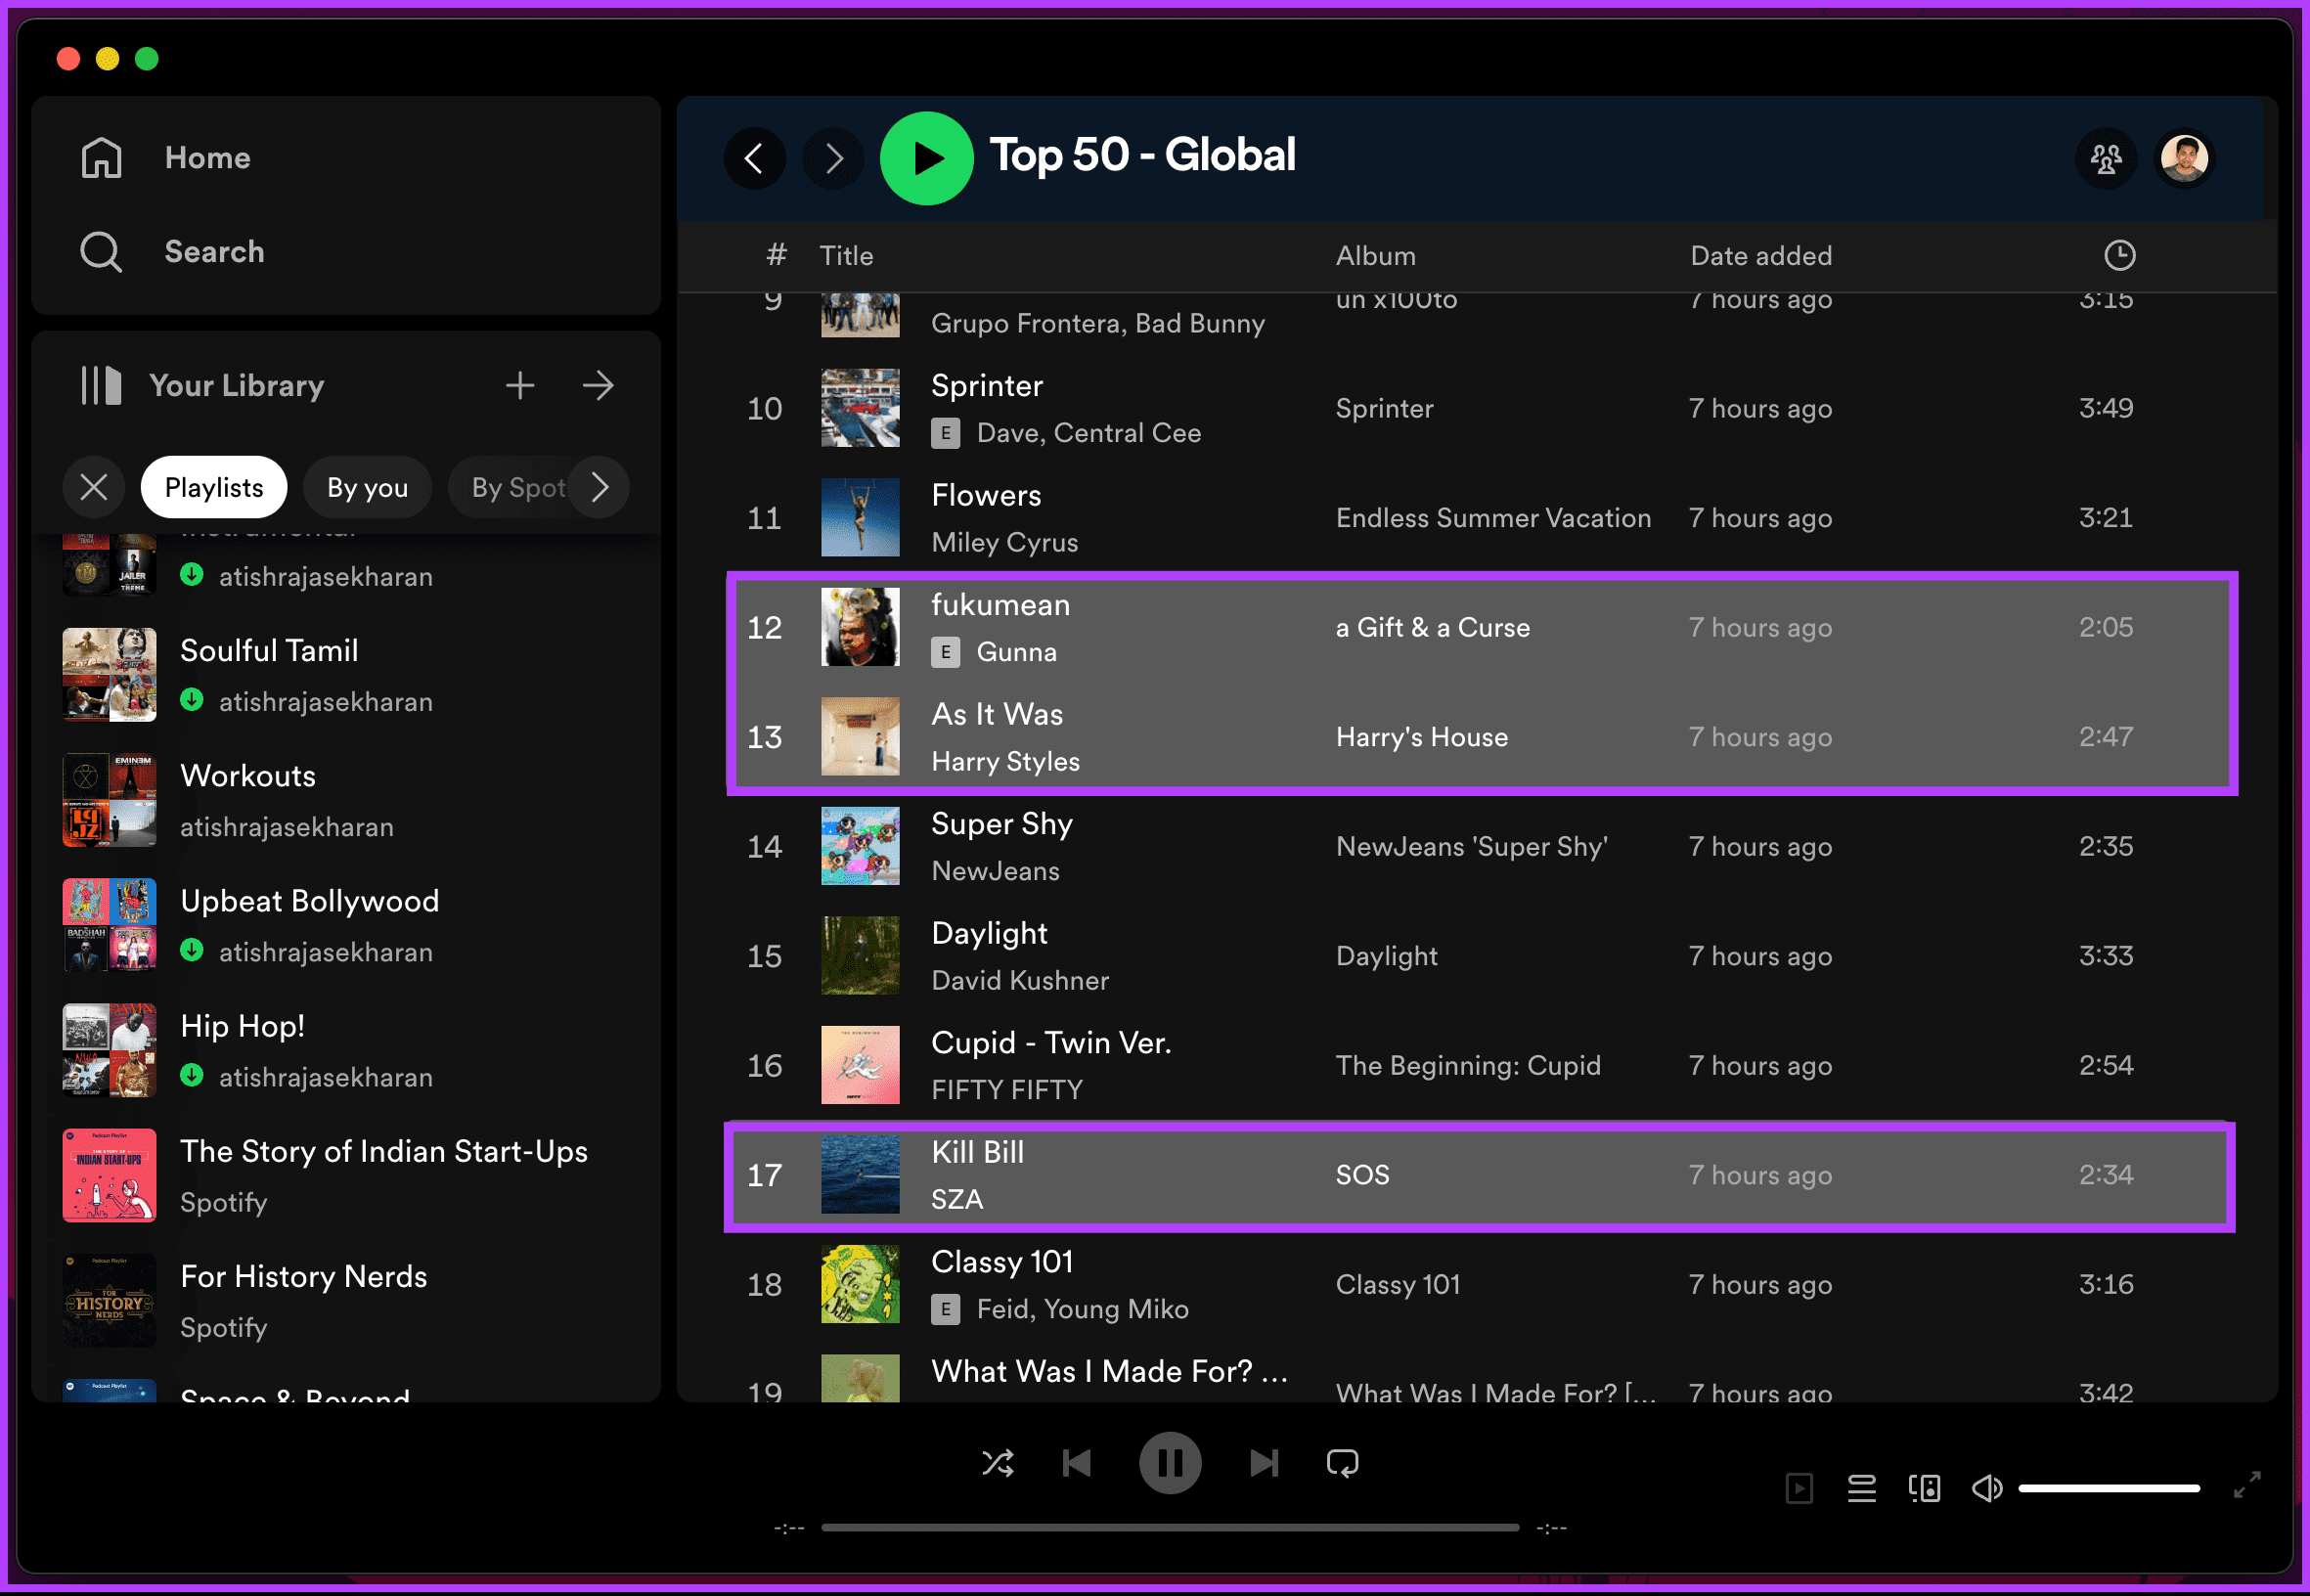Open artist link NewJeans
2310x1596 pixels.
tap(995, 871)
